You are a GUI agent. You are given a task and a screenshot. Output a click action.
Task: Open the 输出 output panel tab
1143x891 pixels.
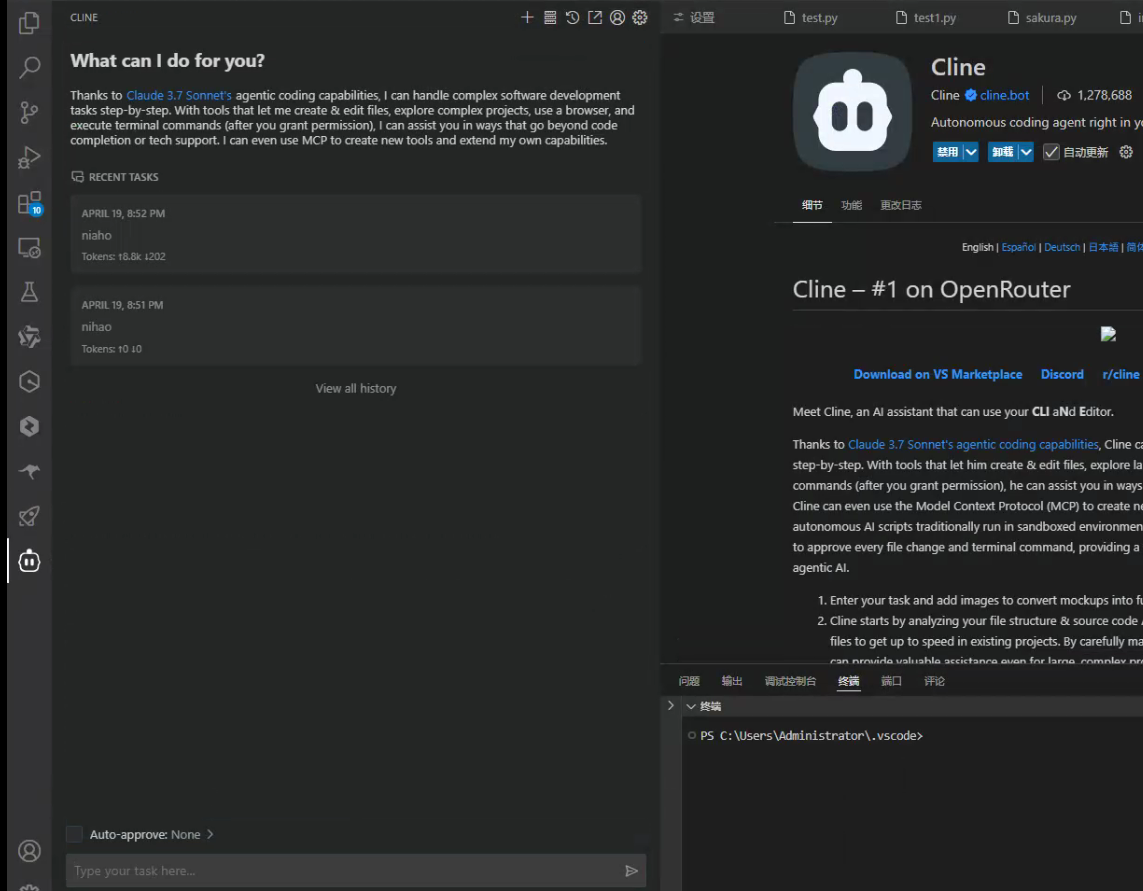pos(732,681)
